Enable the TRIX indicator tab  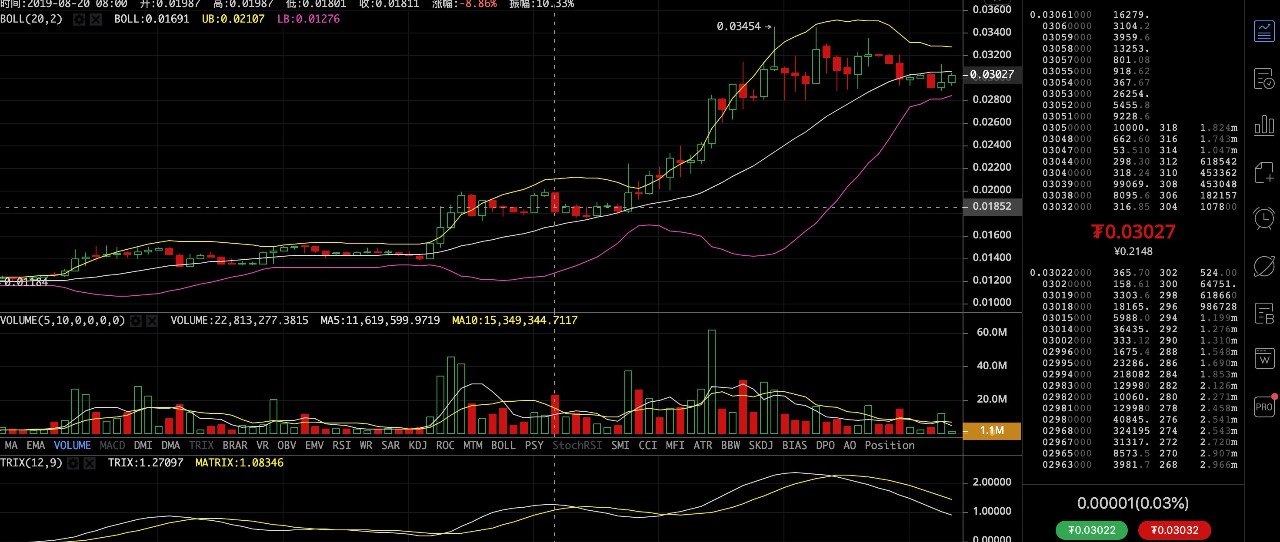pos(202,445)
